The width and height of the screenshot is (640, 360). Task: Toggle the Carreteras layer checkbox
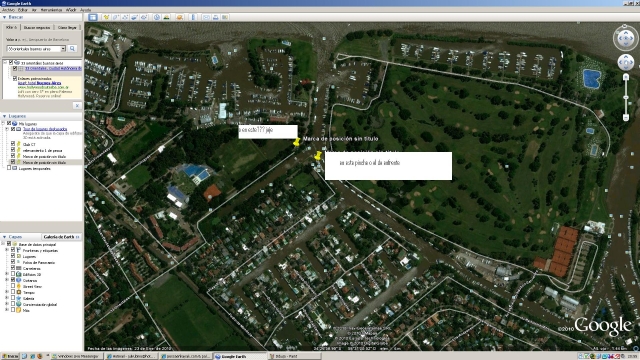(13, 268)
